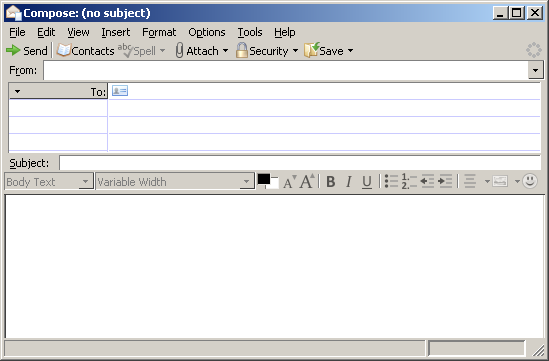Screen dimensions: 549x361
Task: Click the insert image icon
Action: (x=500, y=181)
